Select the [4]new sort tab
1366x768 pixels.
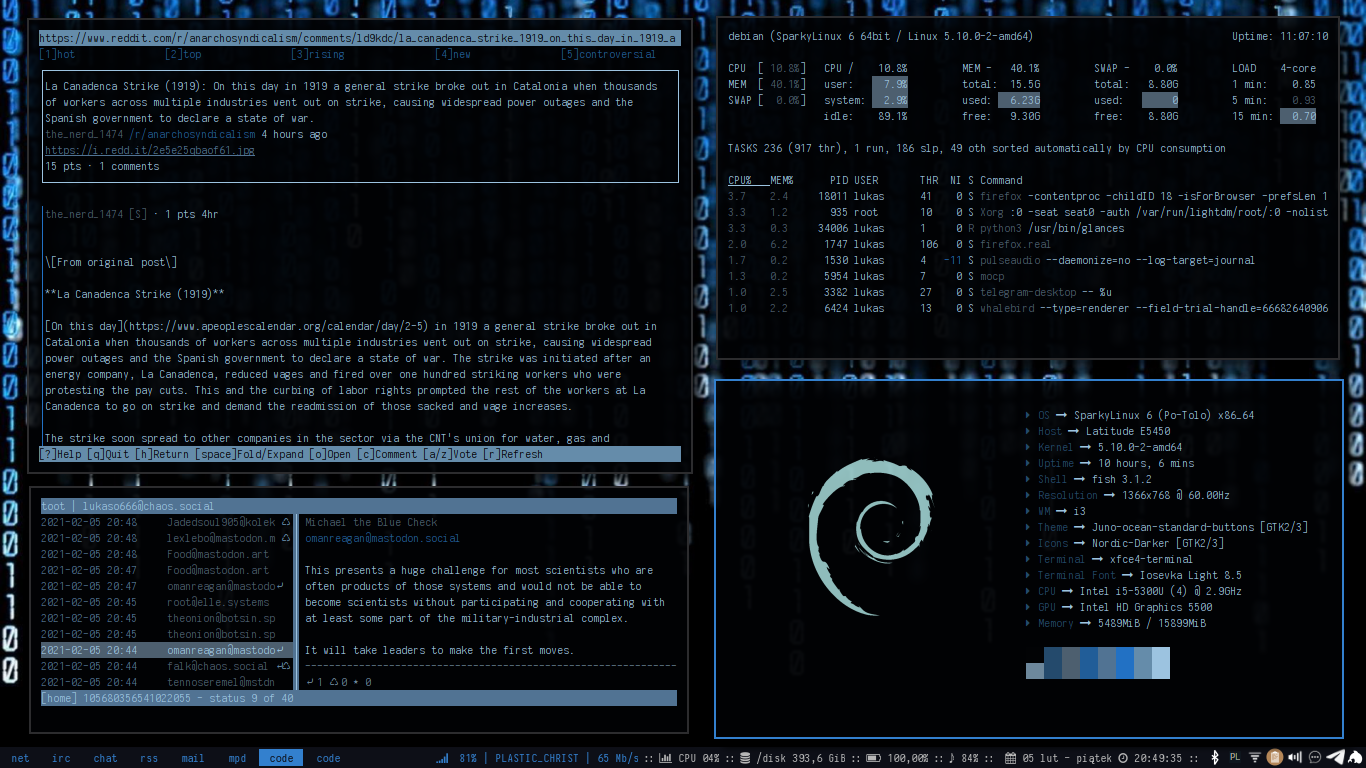[453, 54]
